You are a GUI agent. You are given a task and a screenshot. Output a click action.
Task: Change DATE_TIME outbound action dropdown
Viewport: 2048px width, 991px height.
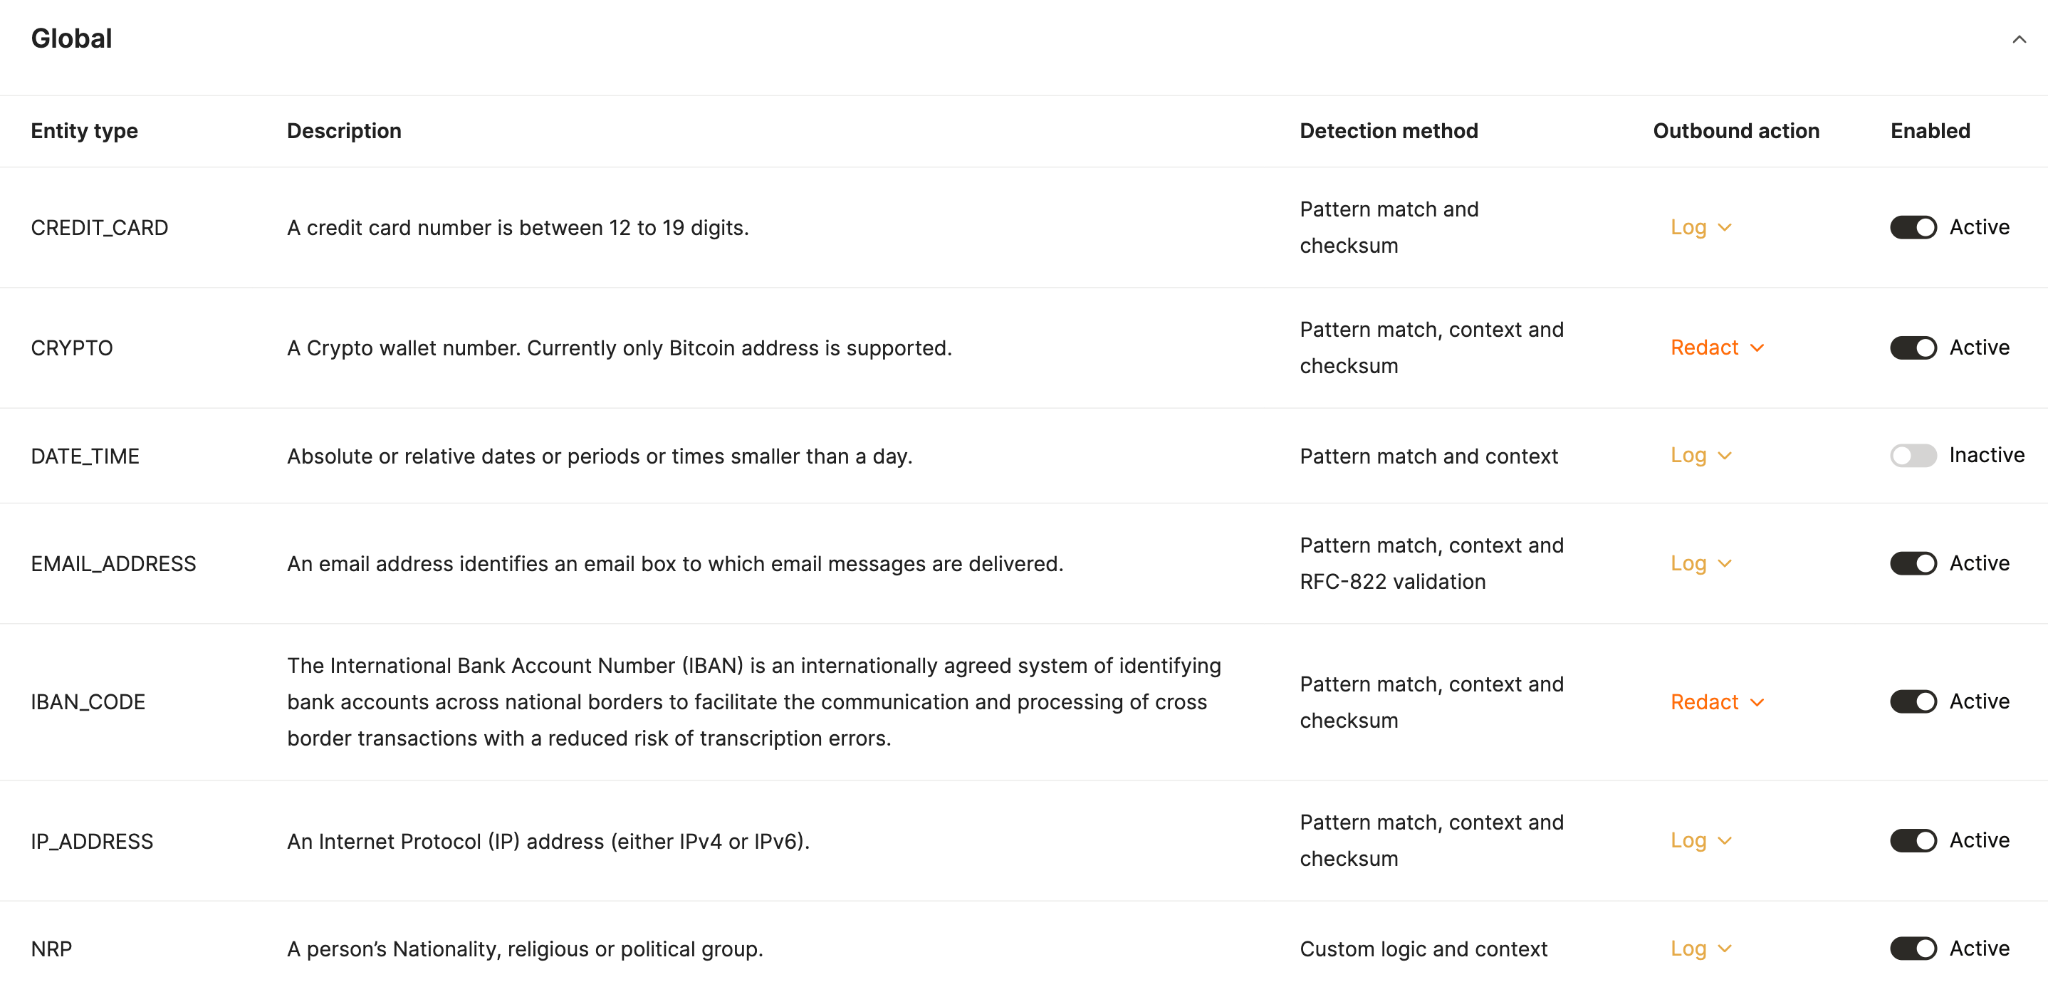point(1701,456)
